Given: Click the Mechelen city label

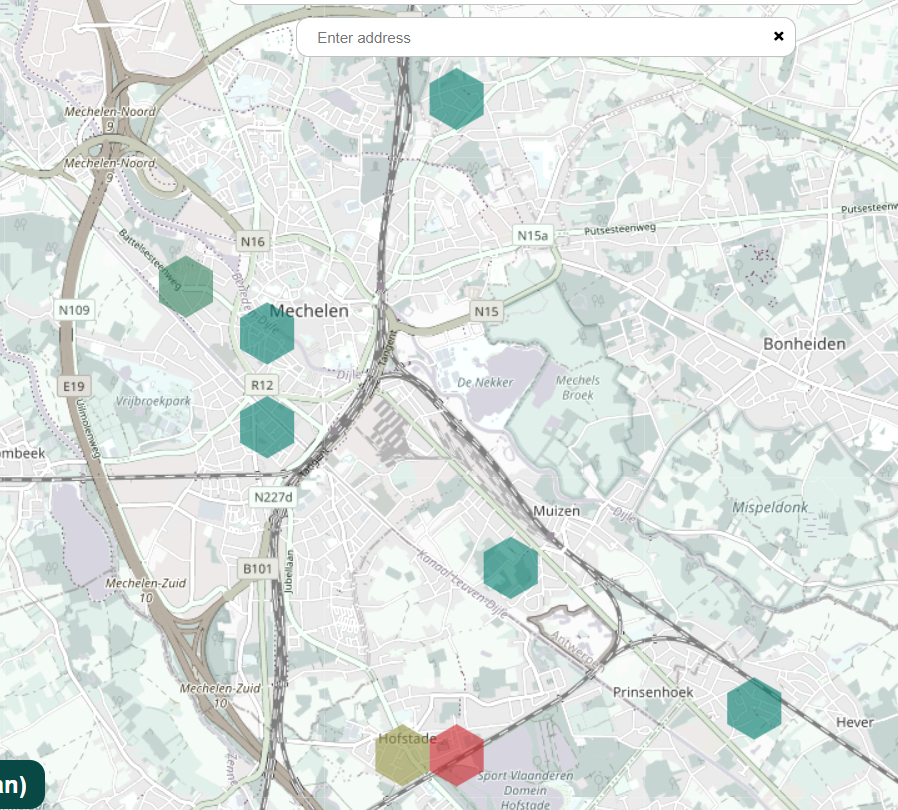Looking at the screenshot, I should coord(309,311).
